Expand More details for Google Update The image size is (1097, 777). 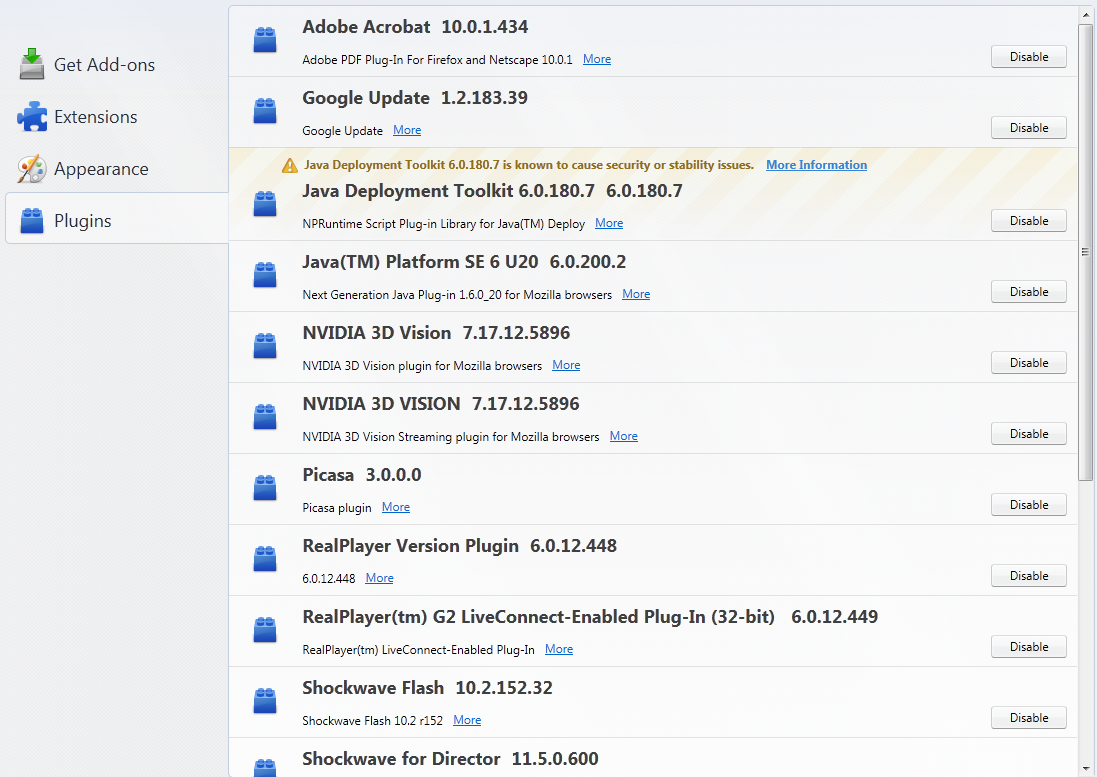[407, 130]
